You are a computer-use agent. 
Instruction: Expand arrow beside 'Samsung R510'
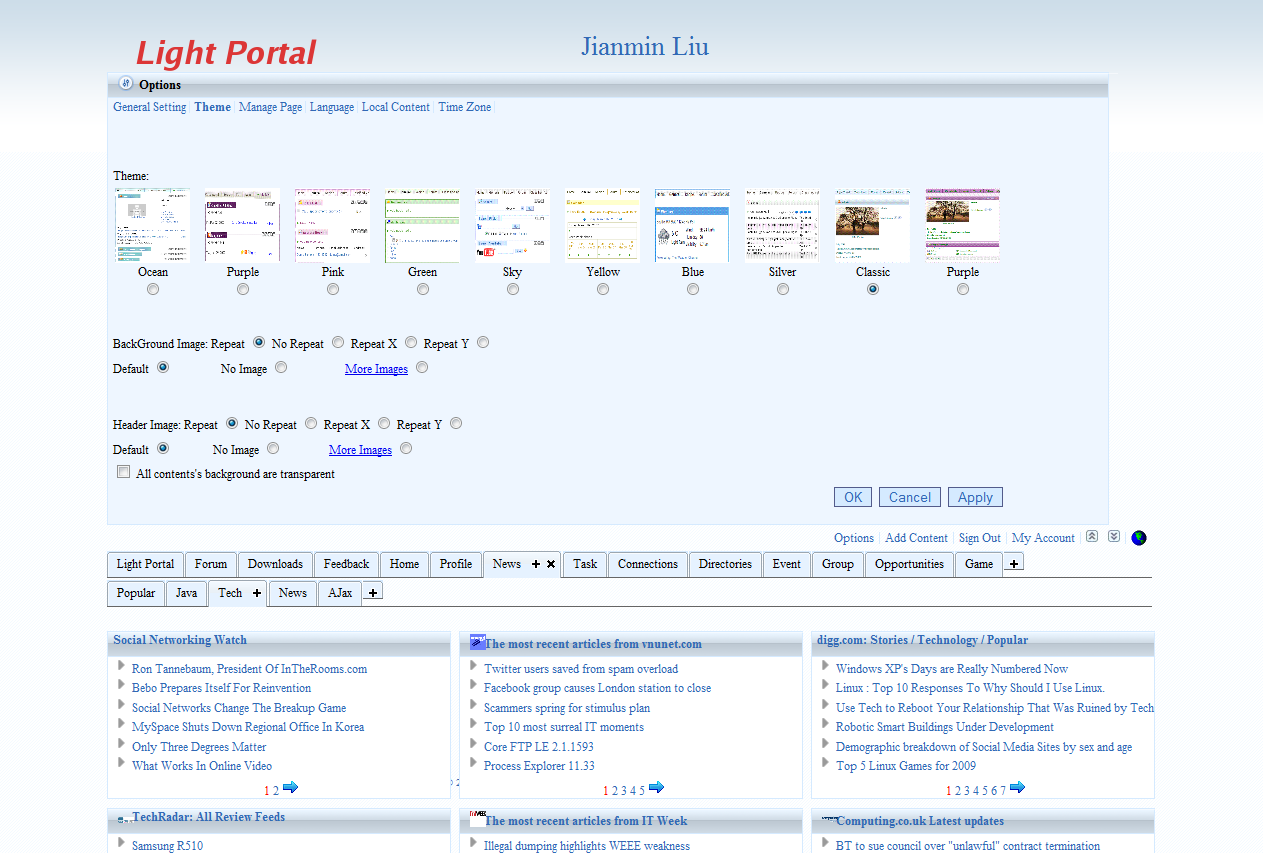tap(121, 842)
